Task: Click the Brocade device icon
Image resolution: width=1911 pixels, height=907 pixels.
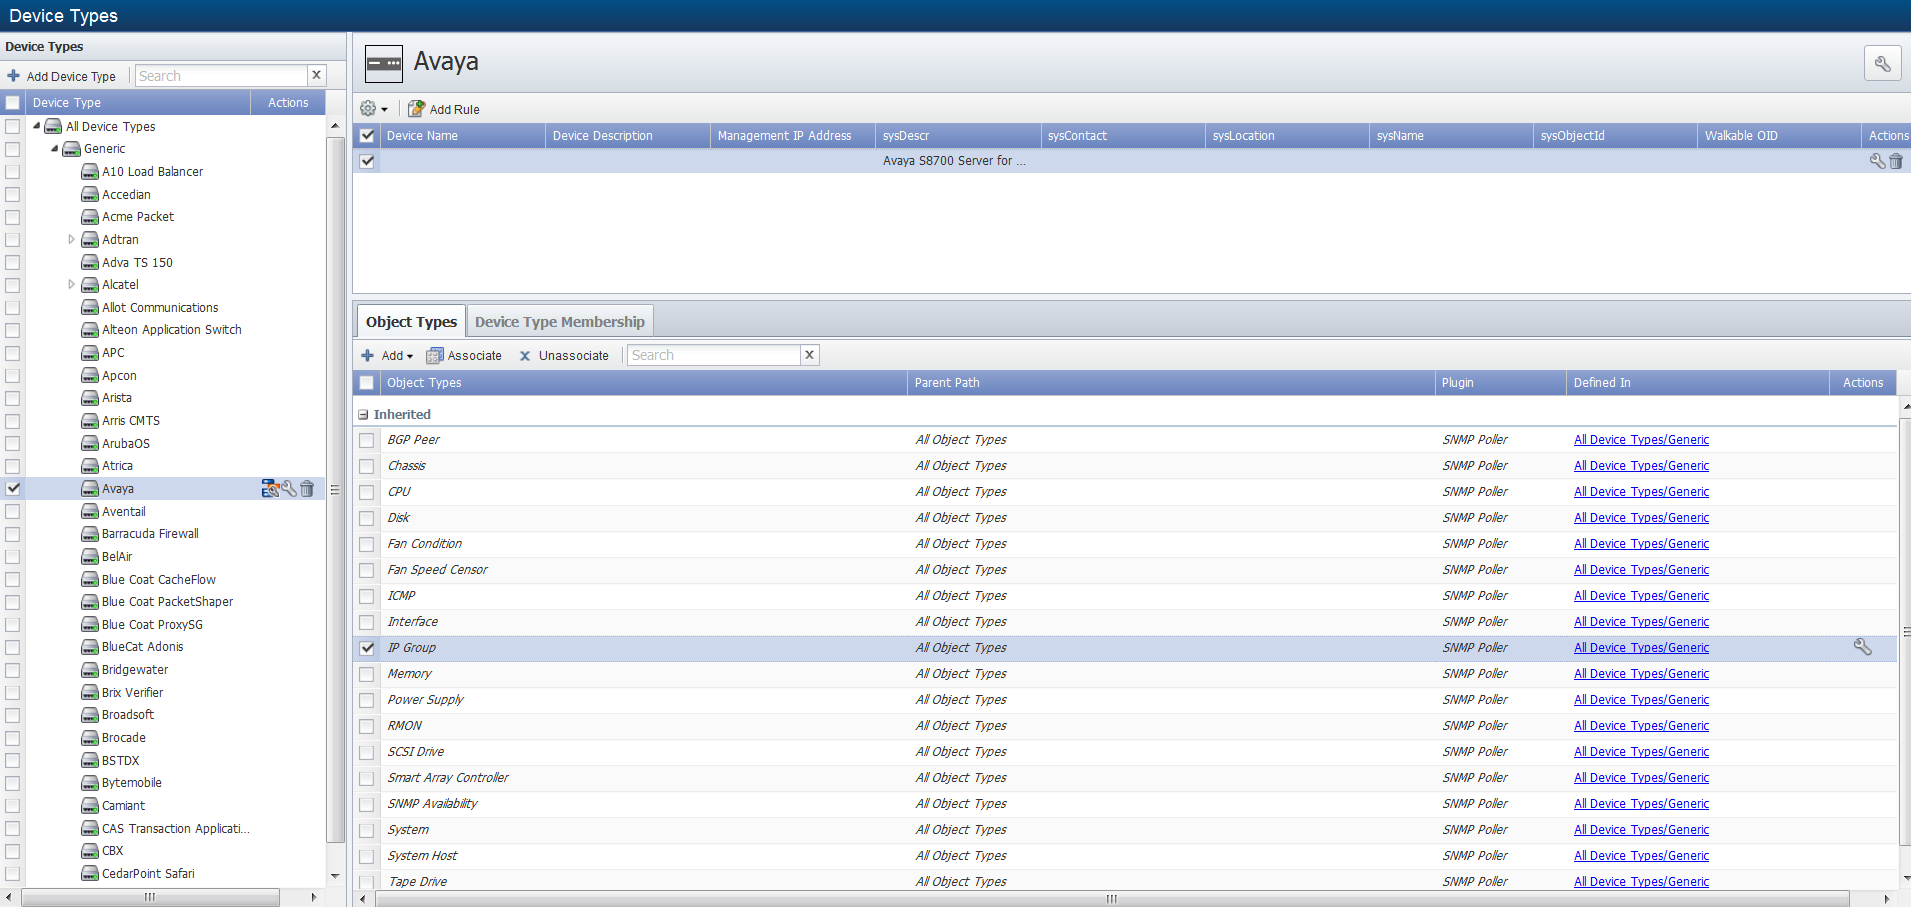Action: (90, 738)
